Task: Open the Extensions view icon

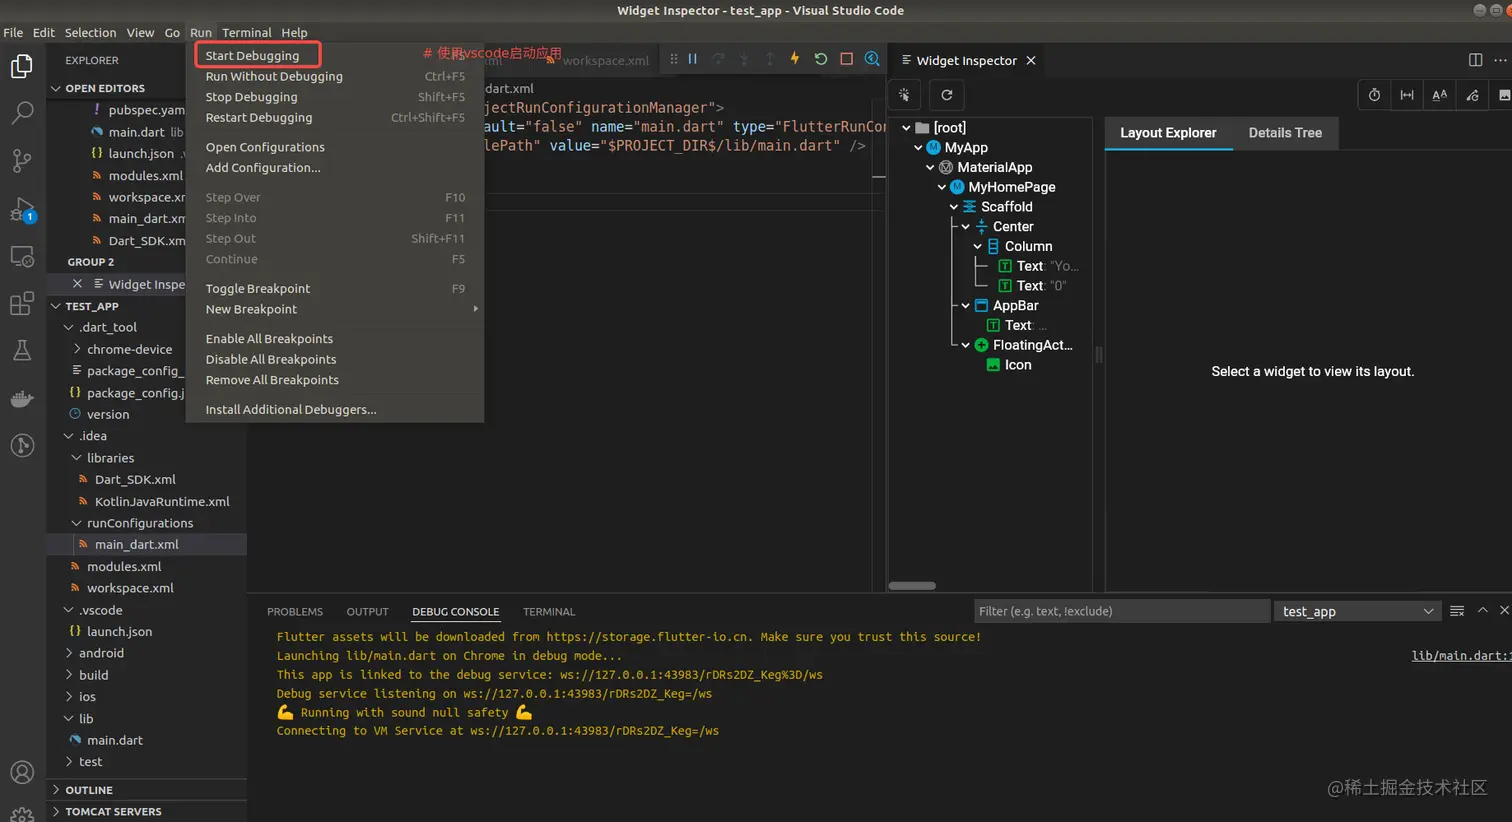Action: point(22,304)
